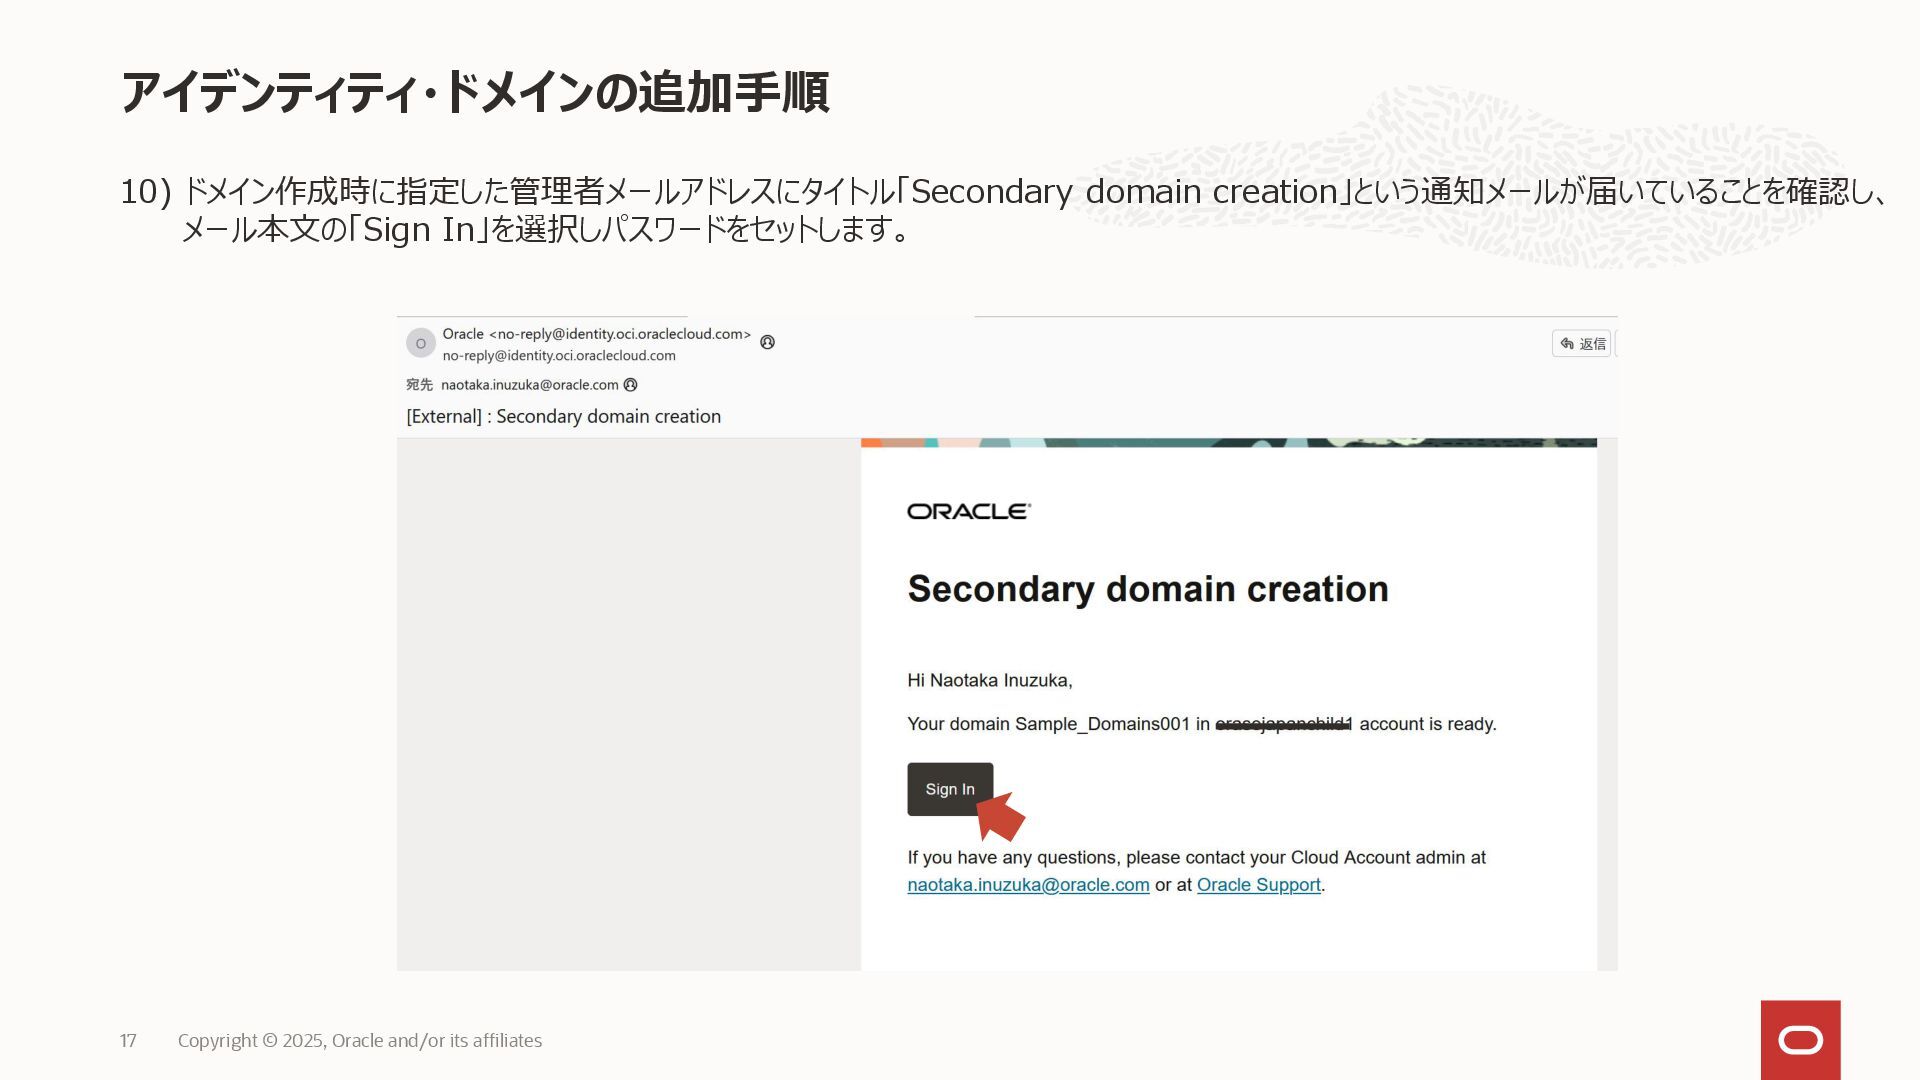Image resolution: width=1920 pixels, height=1080 pixels.
Task: Click the 宛先 label
Action: click(x=419, y=385)
